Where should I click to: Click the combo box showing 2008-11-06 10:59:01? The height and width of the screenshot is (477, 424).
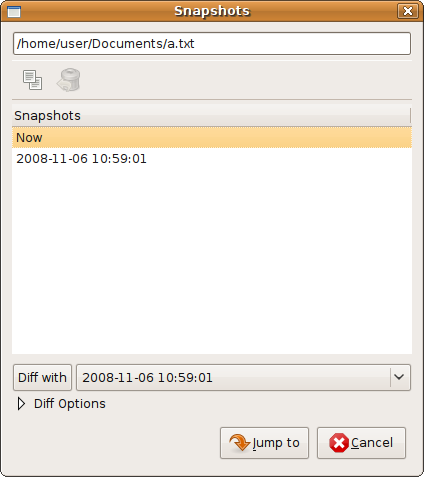[244, 377]
